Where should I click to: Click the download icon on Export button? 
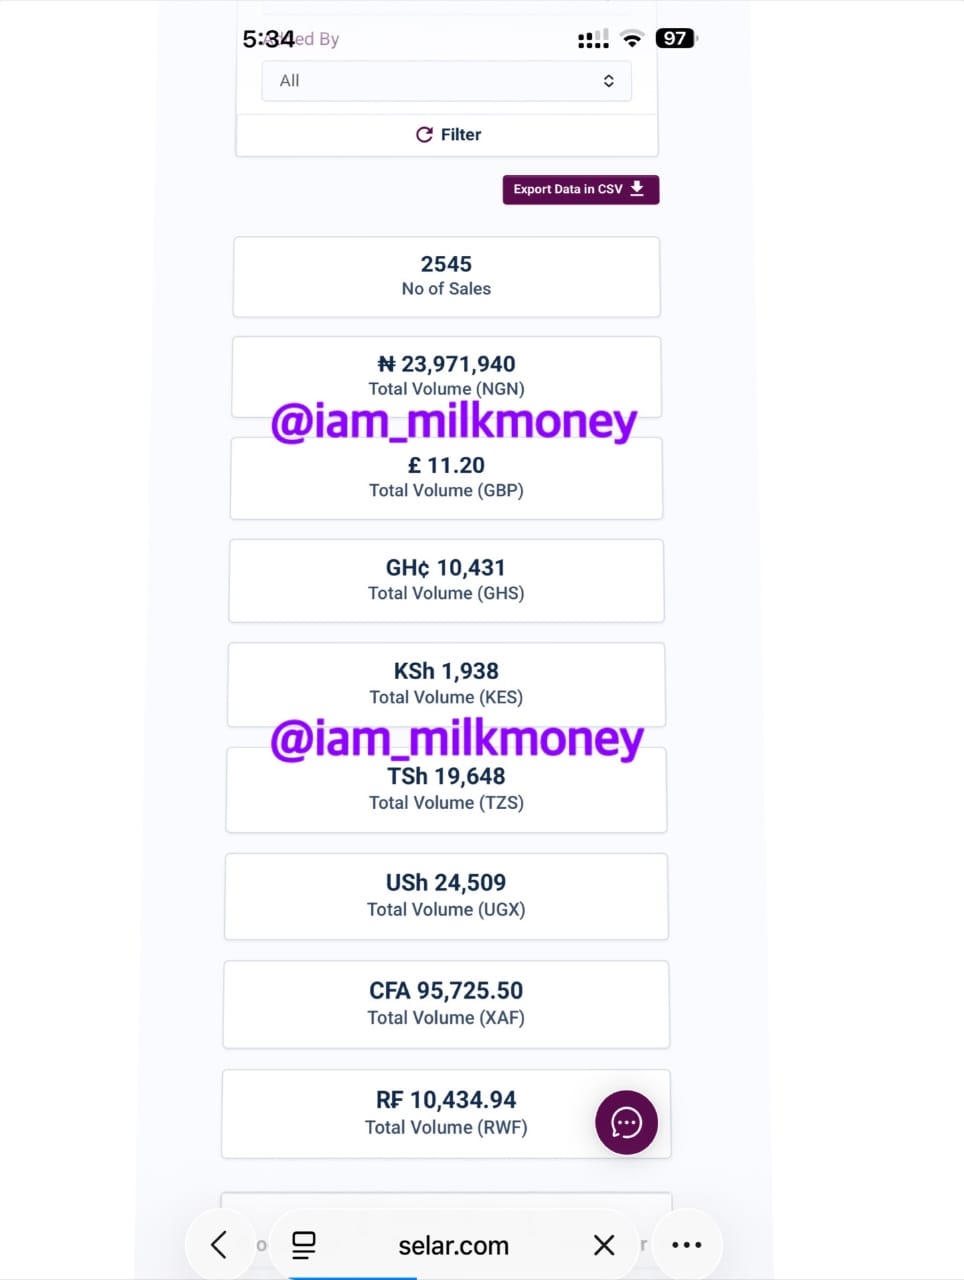tap(637, 188)
